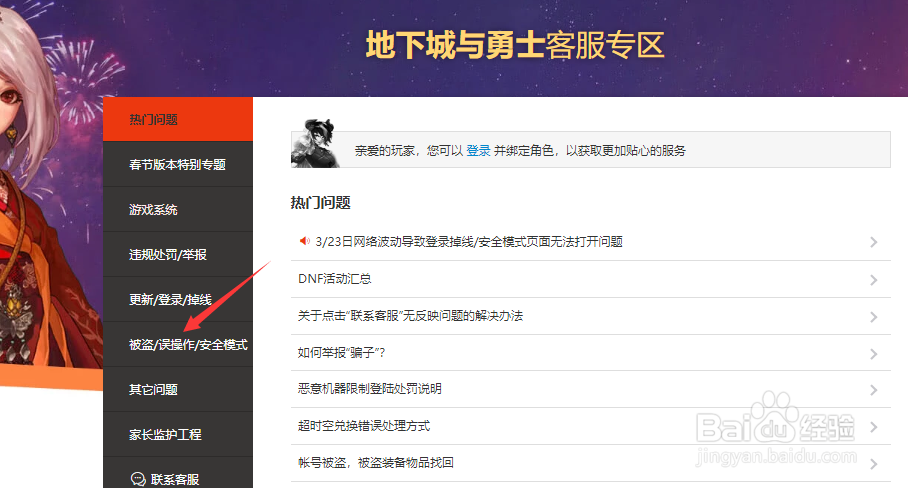Viewport: 908px width, 488px height.
Task: Expand chevron on 超时空兑换错误 row
Action: click(x=873, y=427)
